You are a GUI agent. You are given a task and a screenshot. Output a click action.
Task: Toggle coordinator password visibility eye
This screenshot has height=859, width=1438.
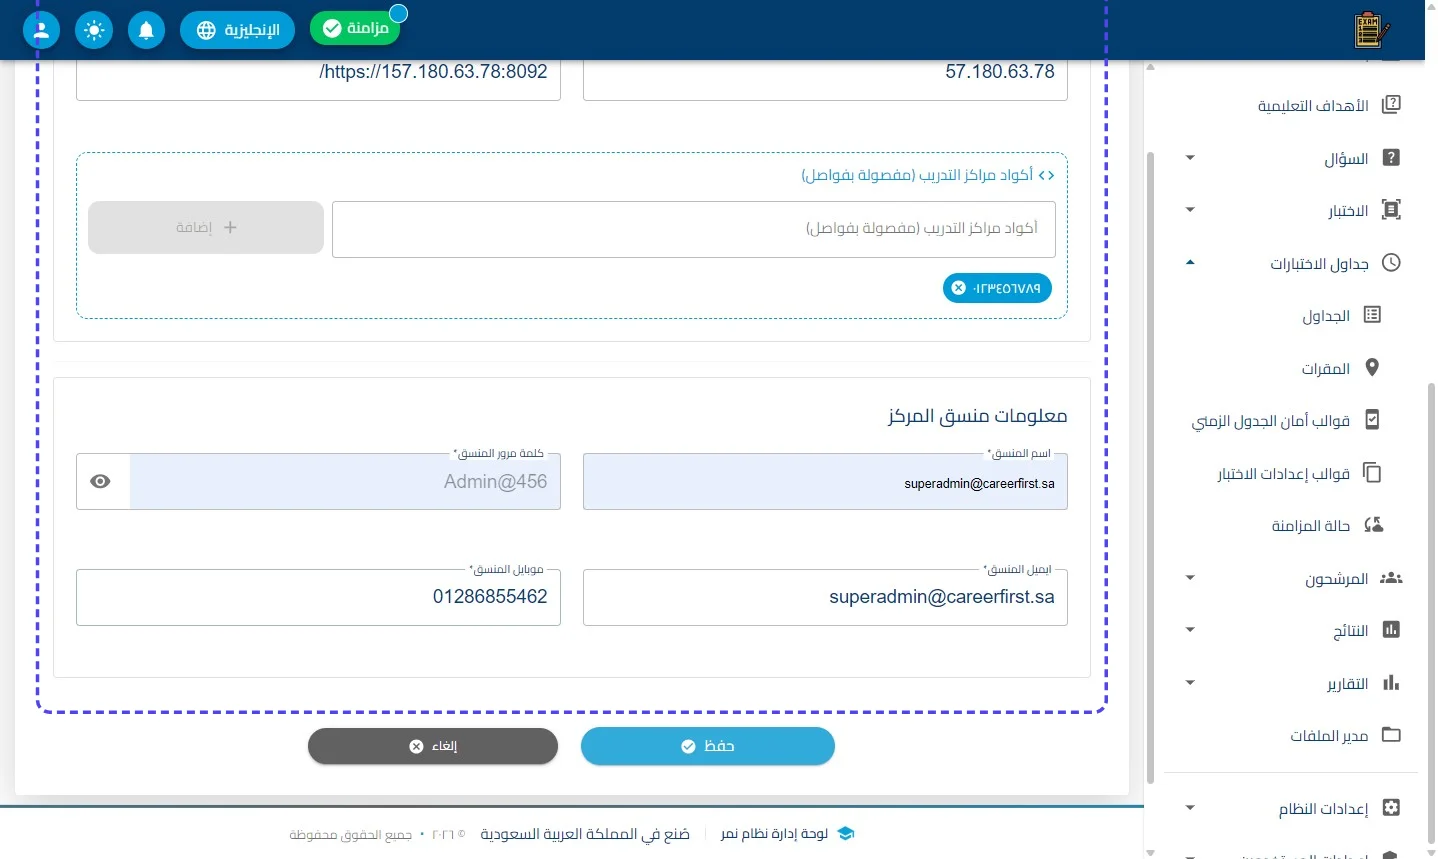coord(100,482)
